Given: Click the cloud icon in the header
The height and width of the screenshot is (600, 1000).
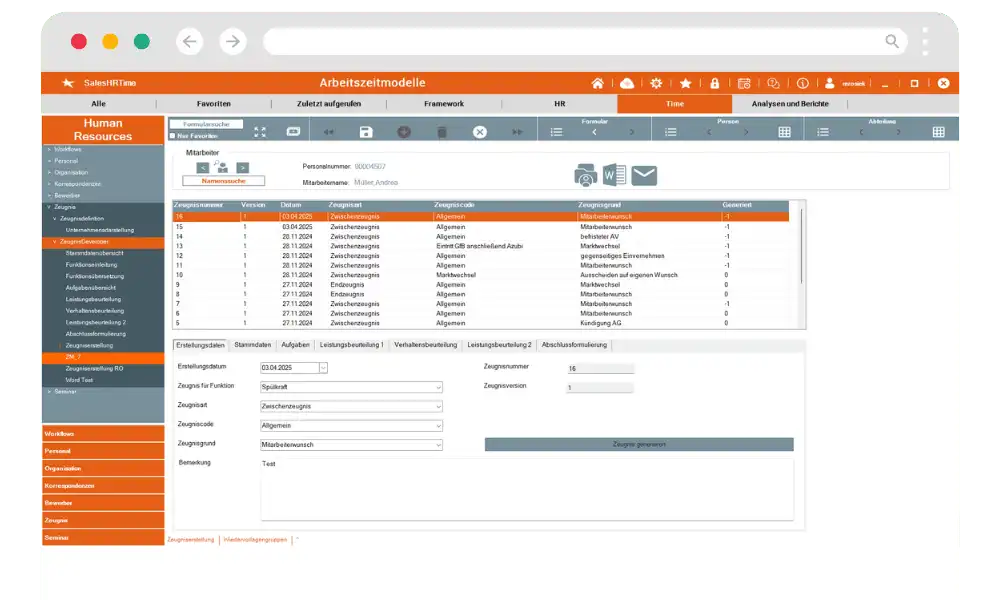Looking at the screenshot, I should [627, 84].
